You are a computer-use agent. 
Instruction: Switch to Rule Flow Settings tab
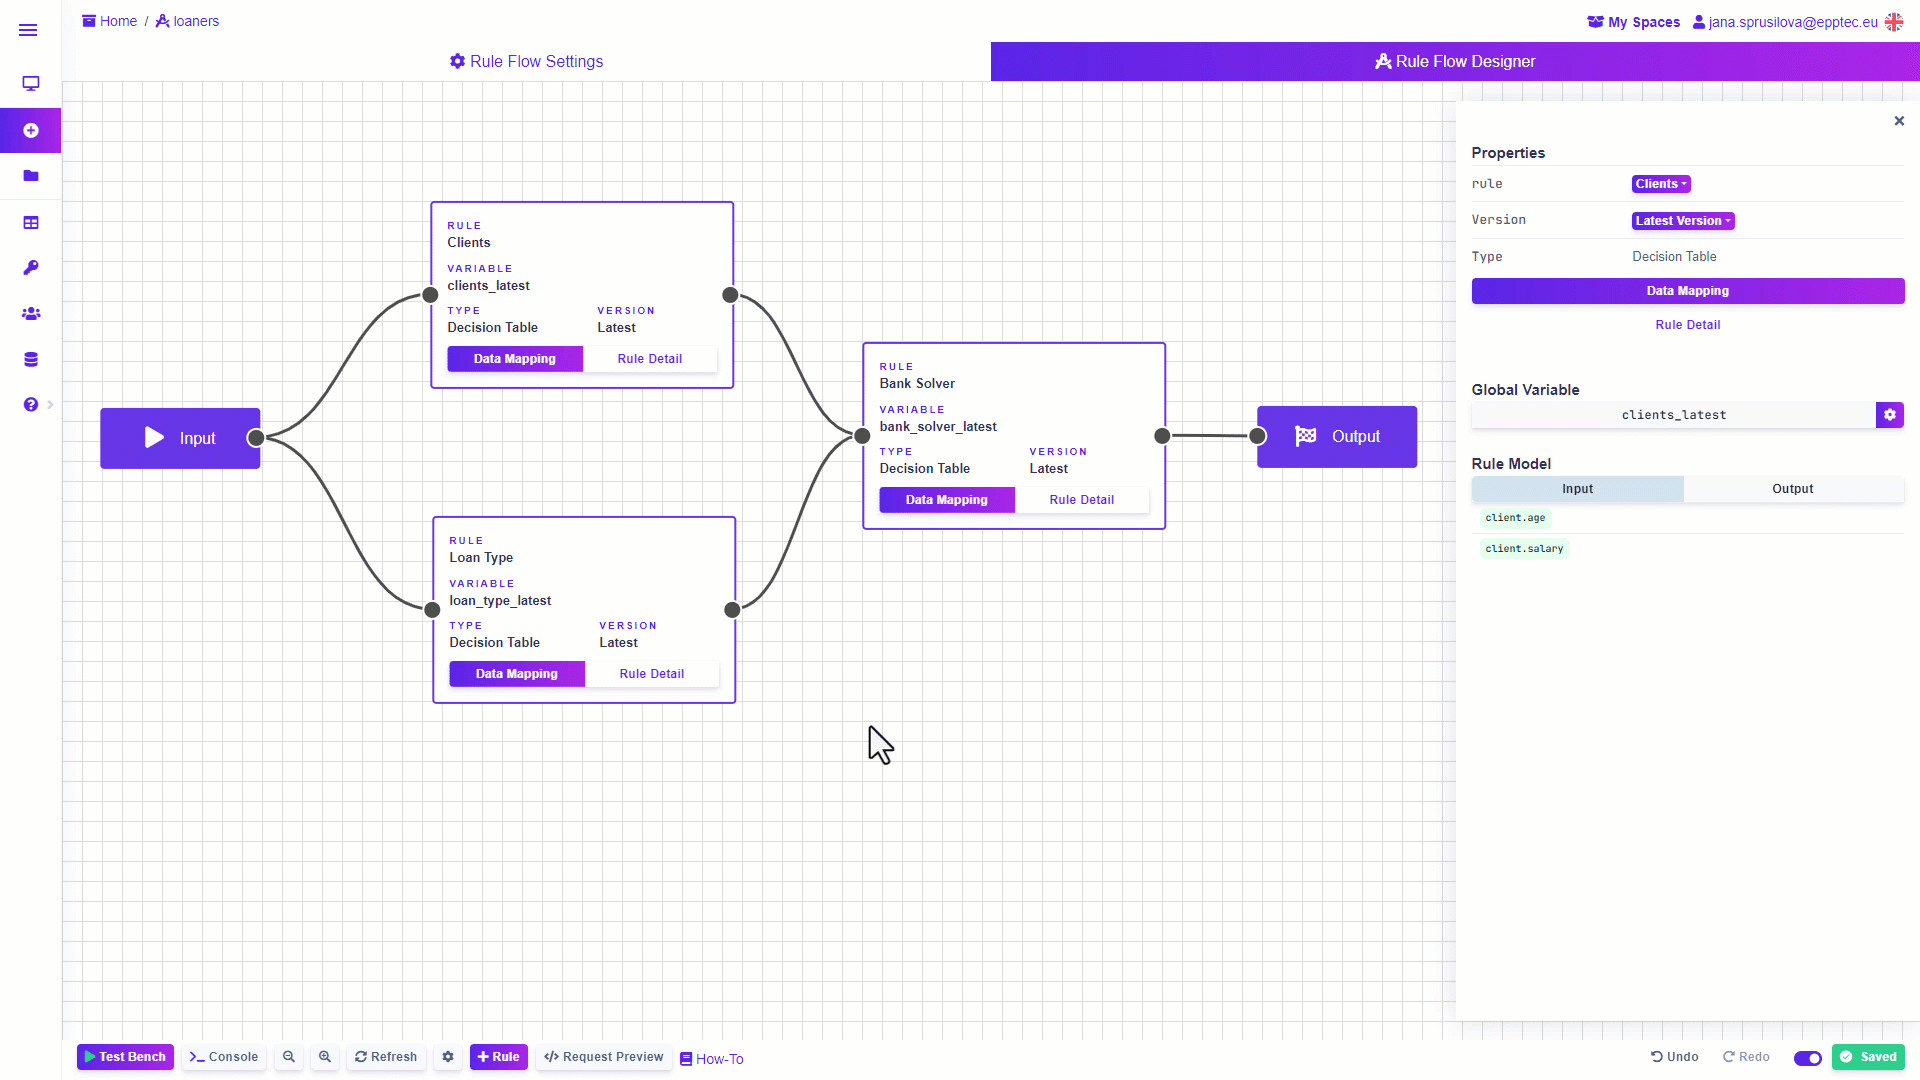pos(526,62)
